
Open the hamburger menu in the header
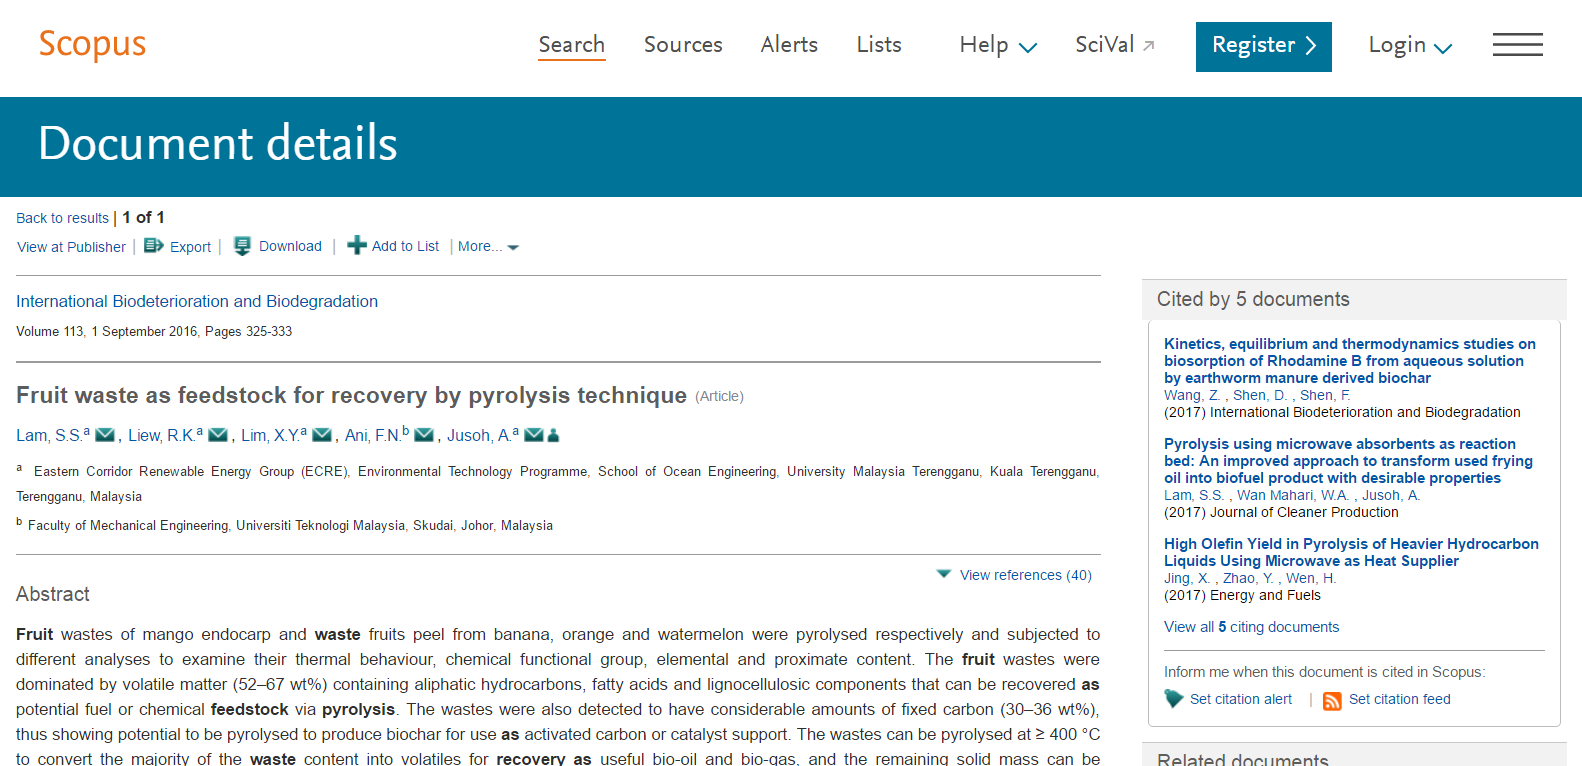click(x=1517, y=45)
